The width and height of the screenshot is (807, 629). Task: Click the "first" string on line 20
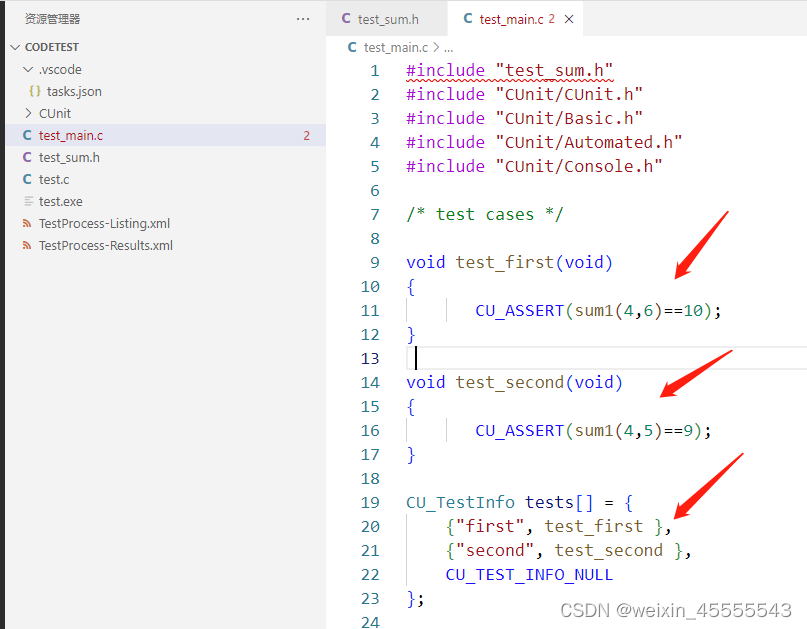click(x=490, y=527)
